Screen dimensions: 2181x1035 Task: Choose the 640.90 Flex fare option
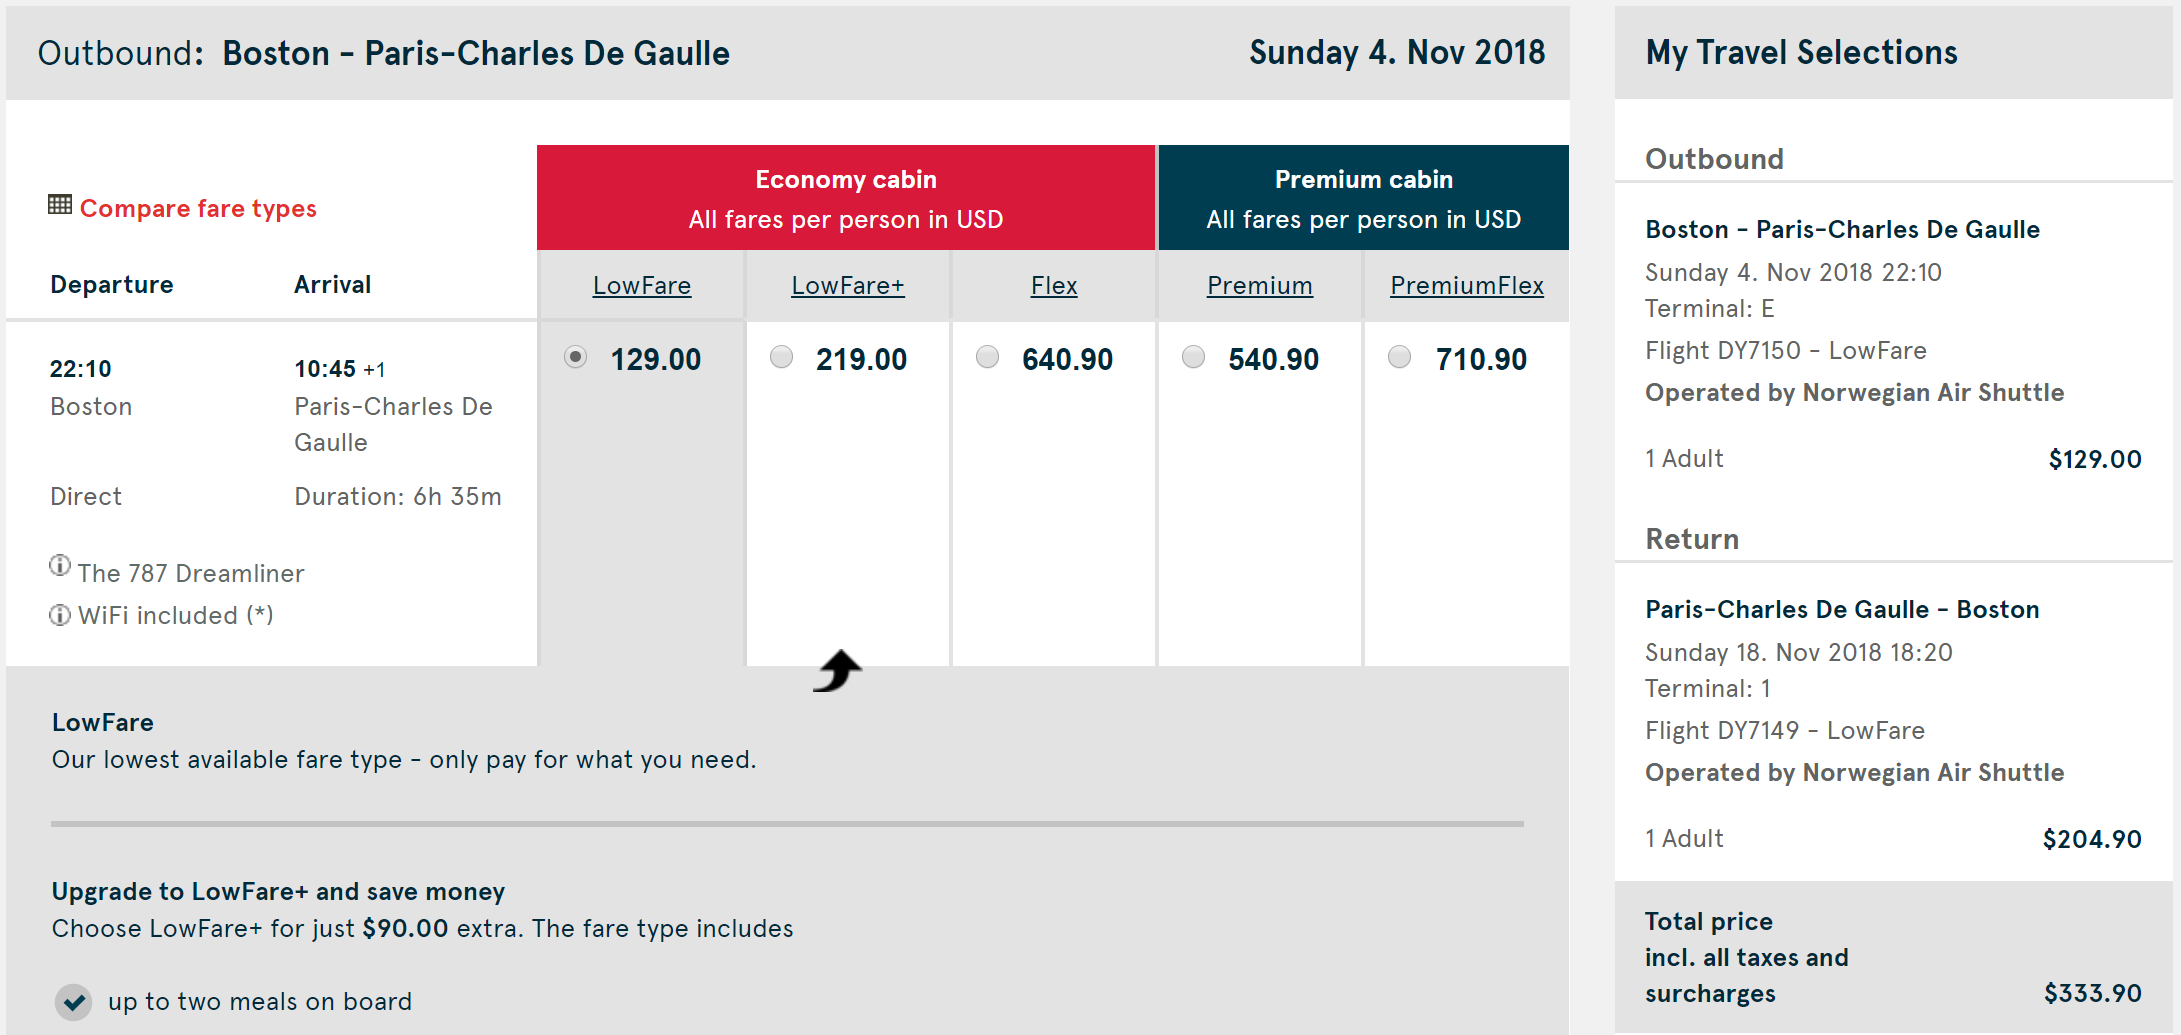tap(988, 357)
